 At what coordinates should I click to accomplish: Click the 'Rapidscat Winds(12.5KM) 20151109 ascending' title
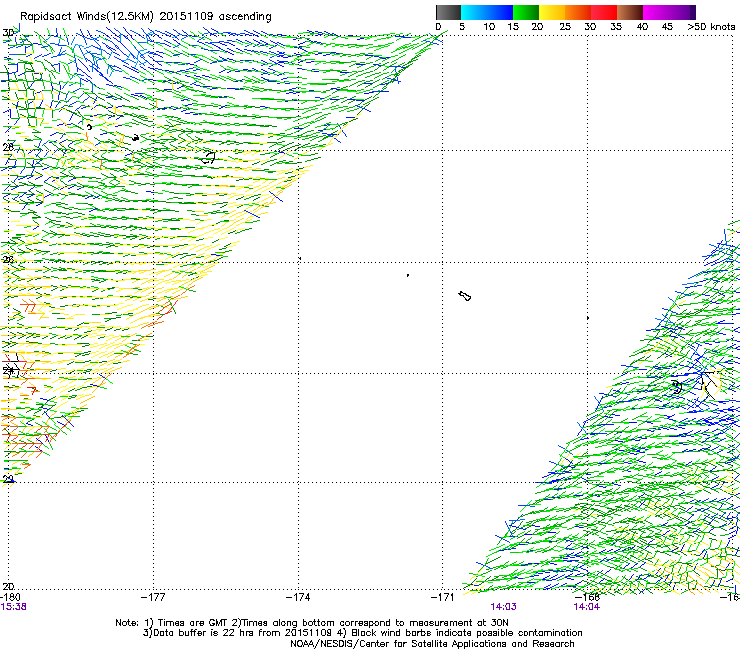click(x=146, y=17)
